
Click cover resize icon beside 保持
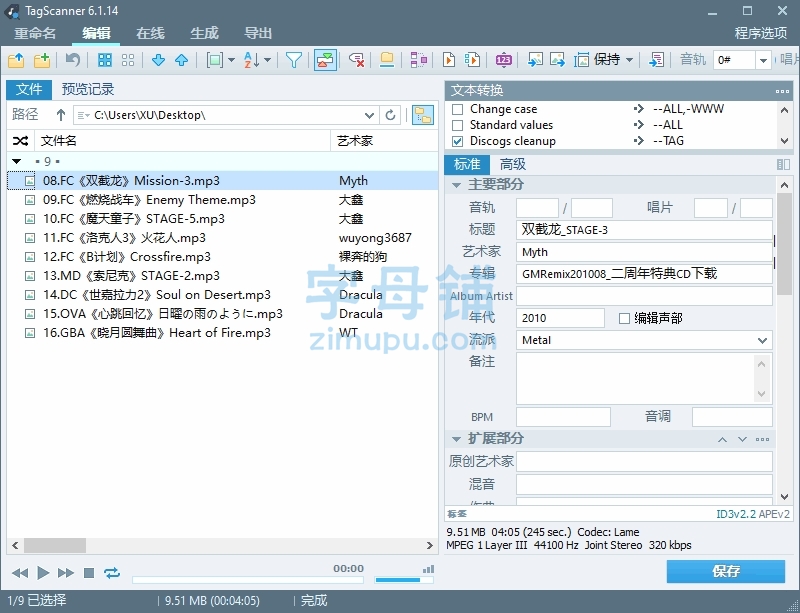click(581, 60)
